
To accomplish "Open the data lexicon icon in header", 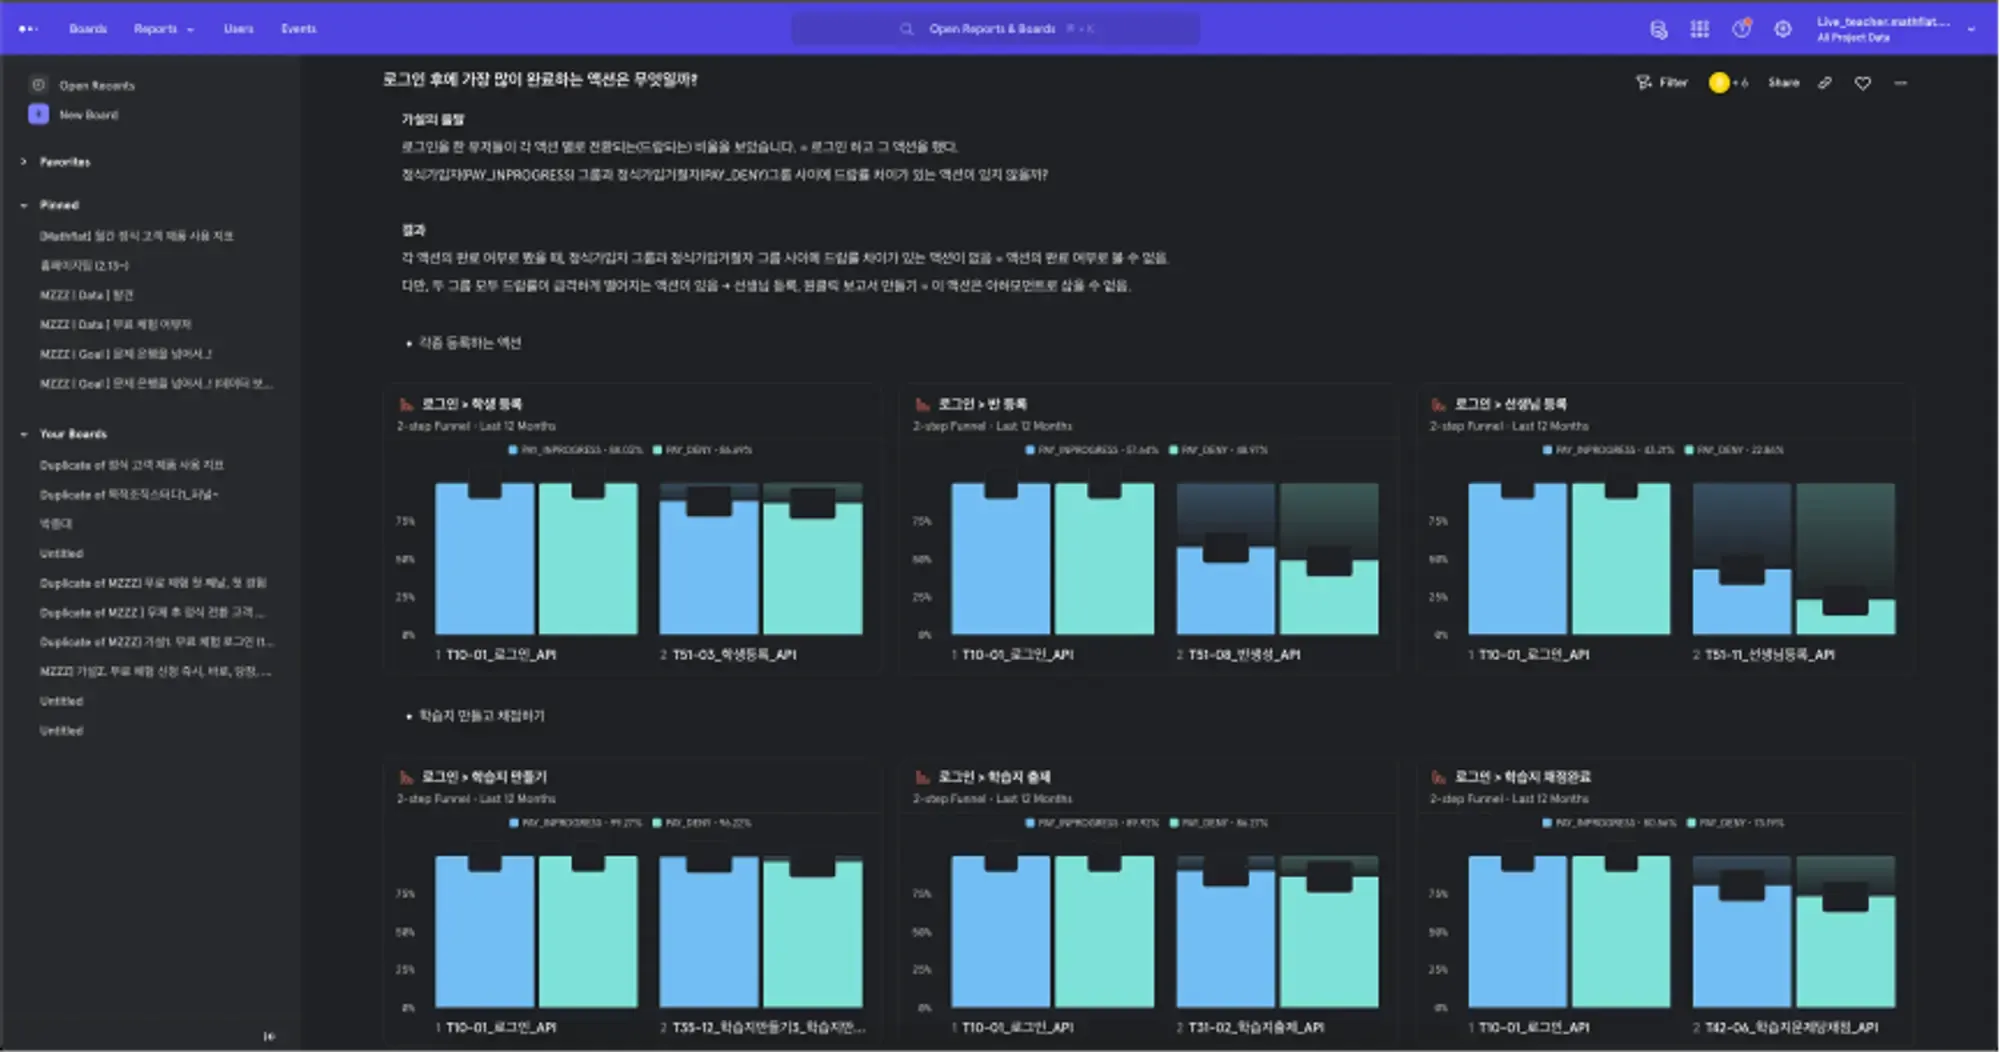I will tap(1658, 29).
